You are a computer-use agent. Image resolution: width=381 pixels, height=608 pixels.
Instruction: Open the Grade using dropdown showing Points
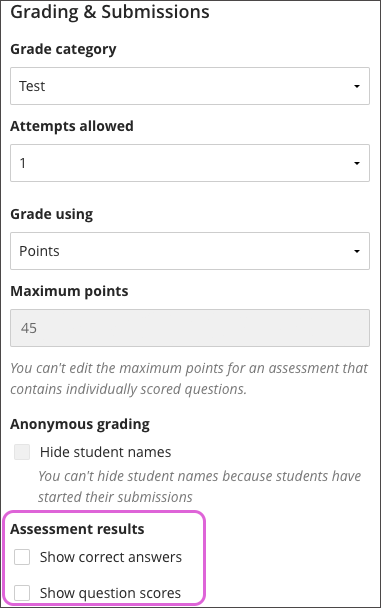click(190, 251)
